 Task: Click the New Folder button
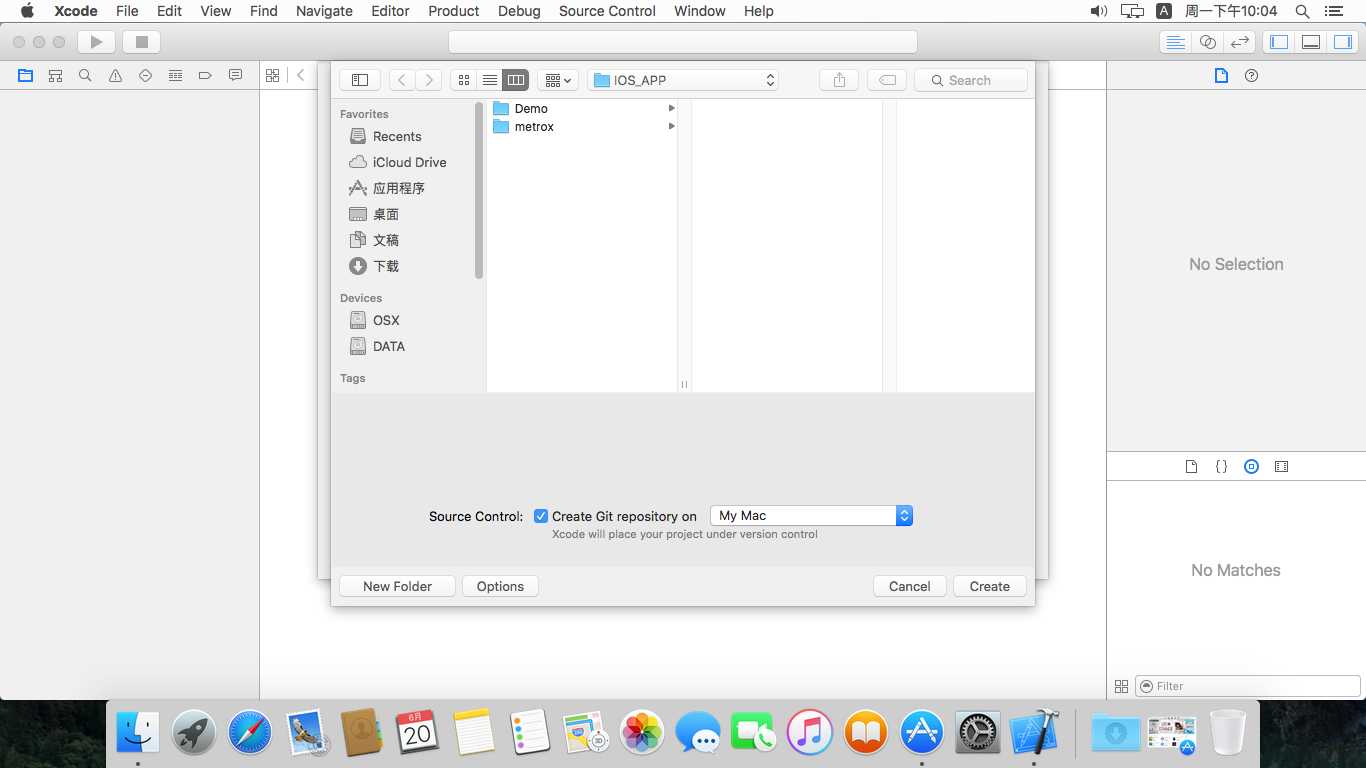397,586
